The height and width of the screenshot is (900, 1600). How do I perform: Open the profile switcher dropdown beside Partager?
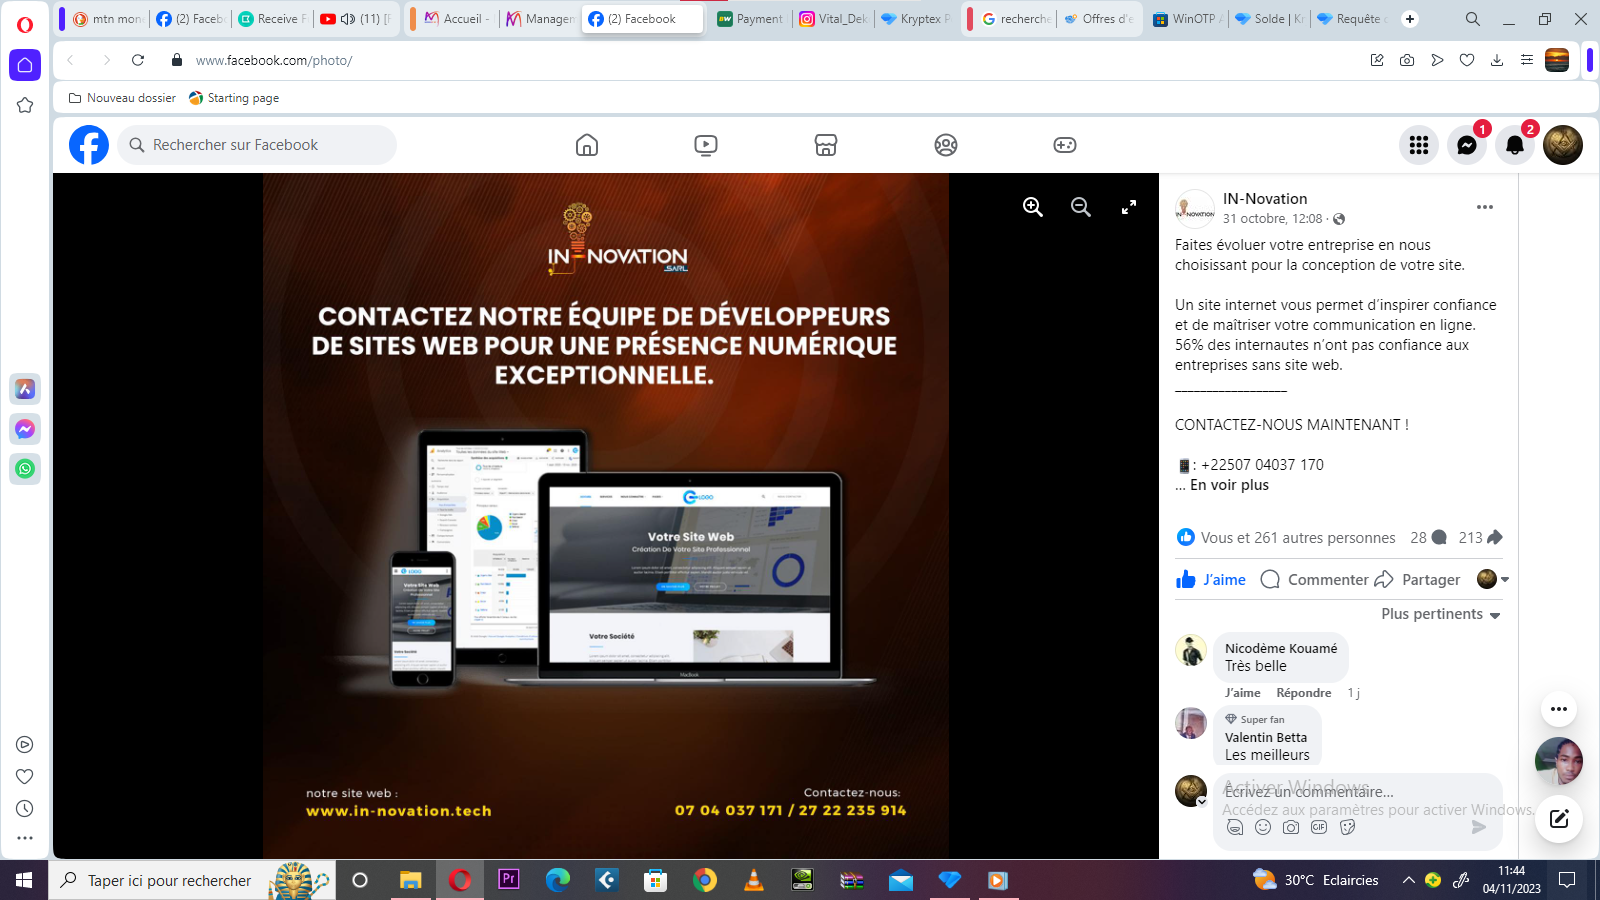click(1493, 579)
